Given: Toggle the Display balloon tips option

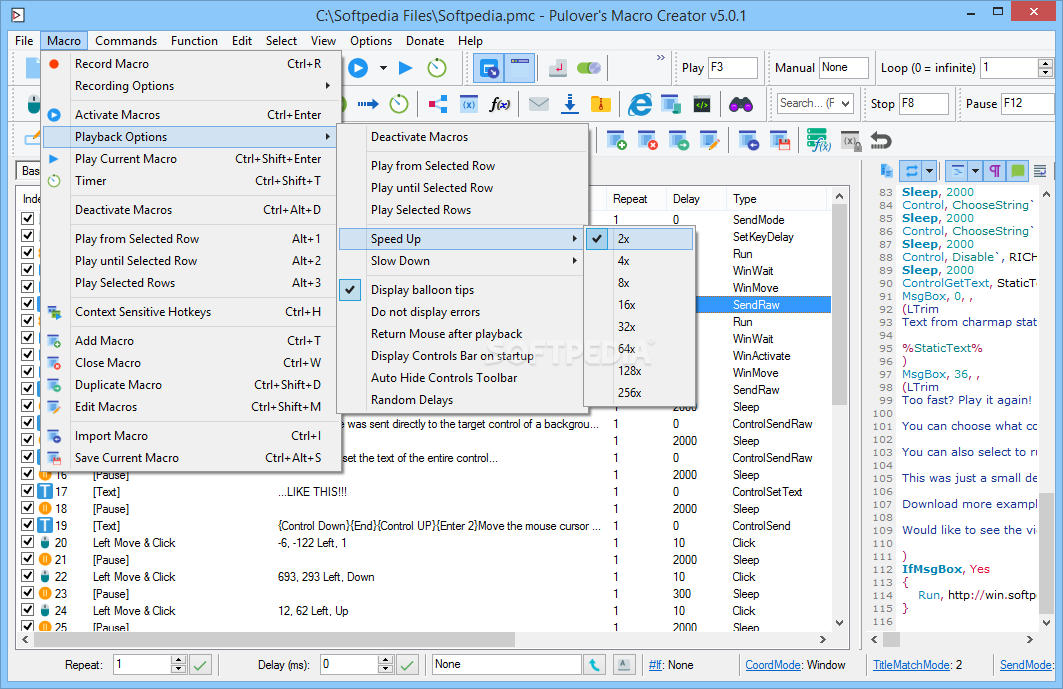Looking at the screenshot, I should point(462,290).
